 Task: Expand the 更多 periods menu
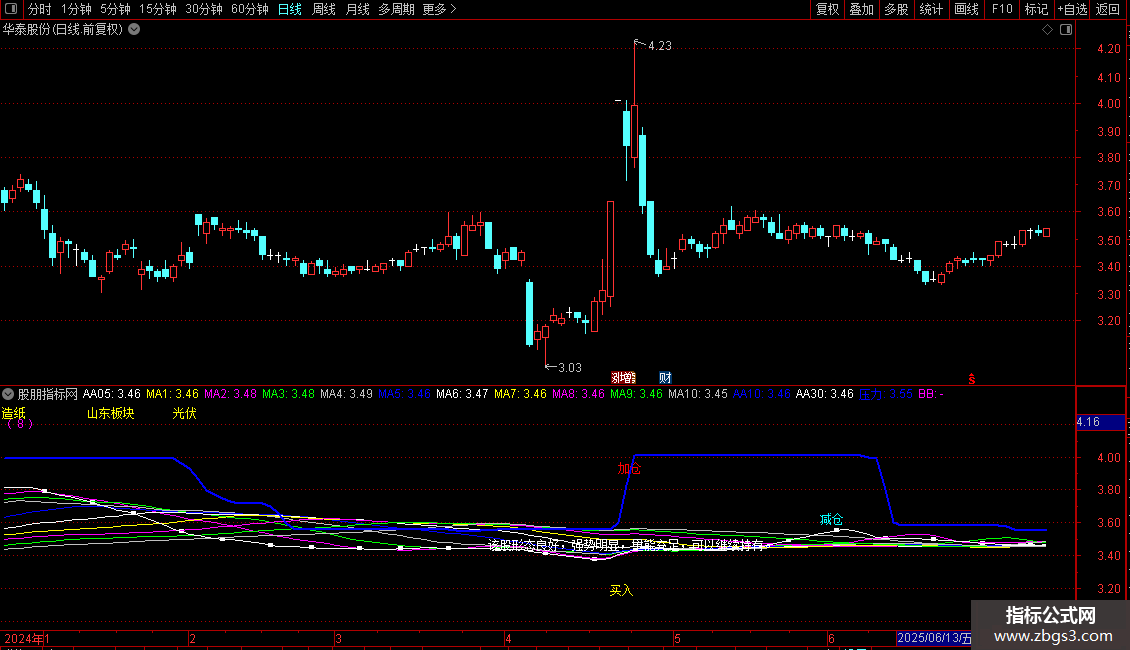(x=439, y=9)
